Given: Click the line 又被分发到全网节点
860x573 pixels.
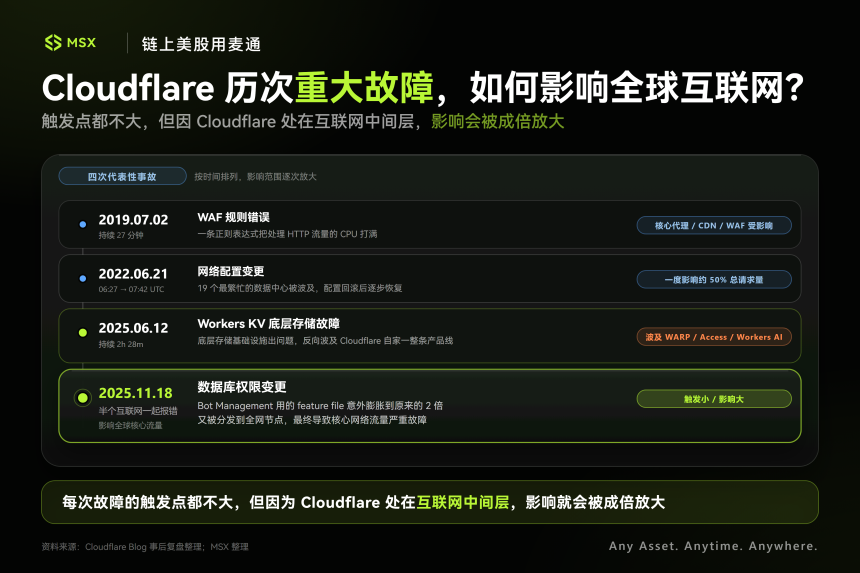Looking at the screenshot, I should (312, 420).
